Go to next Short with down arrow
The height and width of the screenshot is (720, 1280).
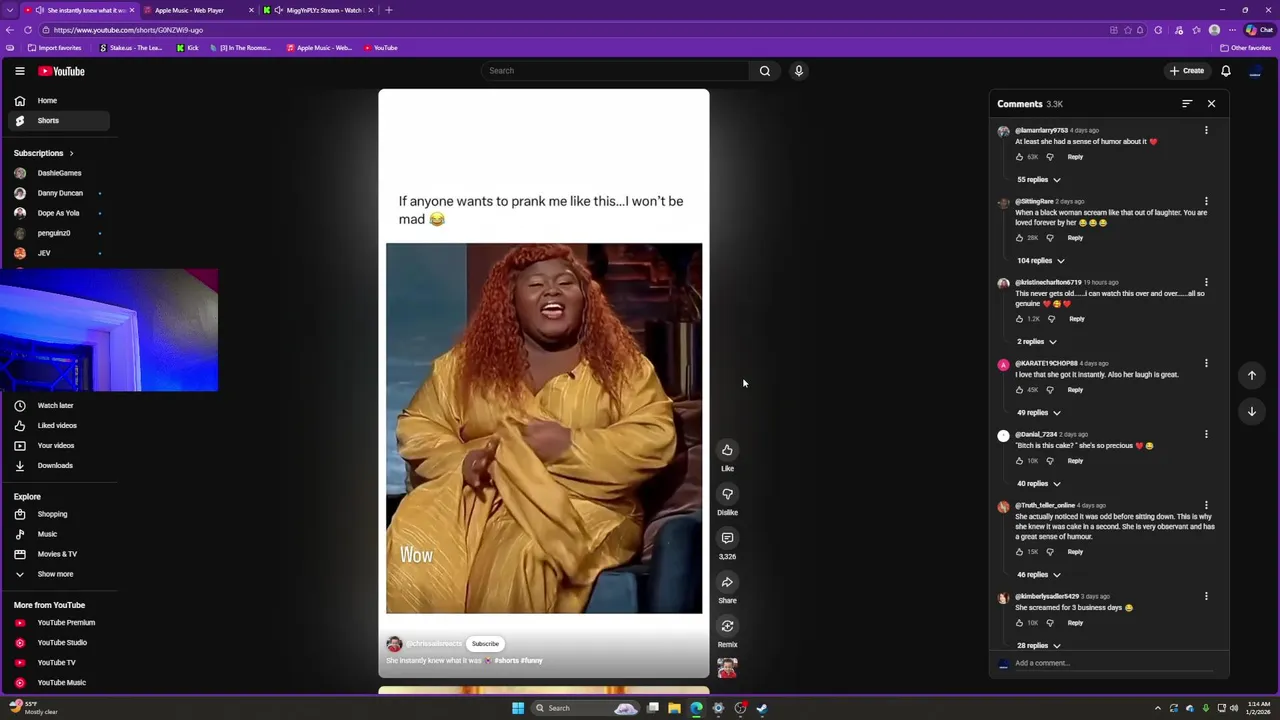pos(1252,411)
